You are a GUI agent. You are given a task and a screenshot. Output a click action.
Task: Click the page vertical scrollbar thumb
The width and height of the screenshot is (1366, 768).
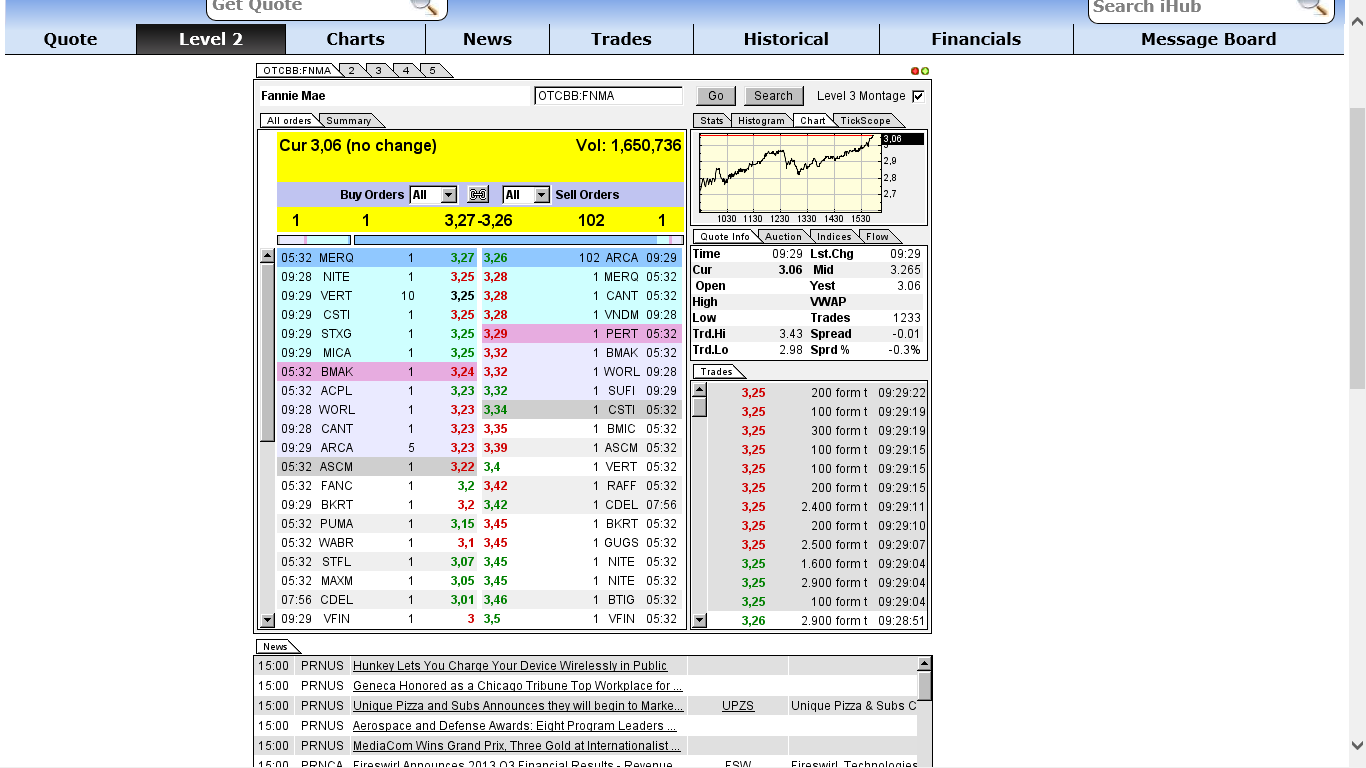(1357, 248)
